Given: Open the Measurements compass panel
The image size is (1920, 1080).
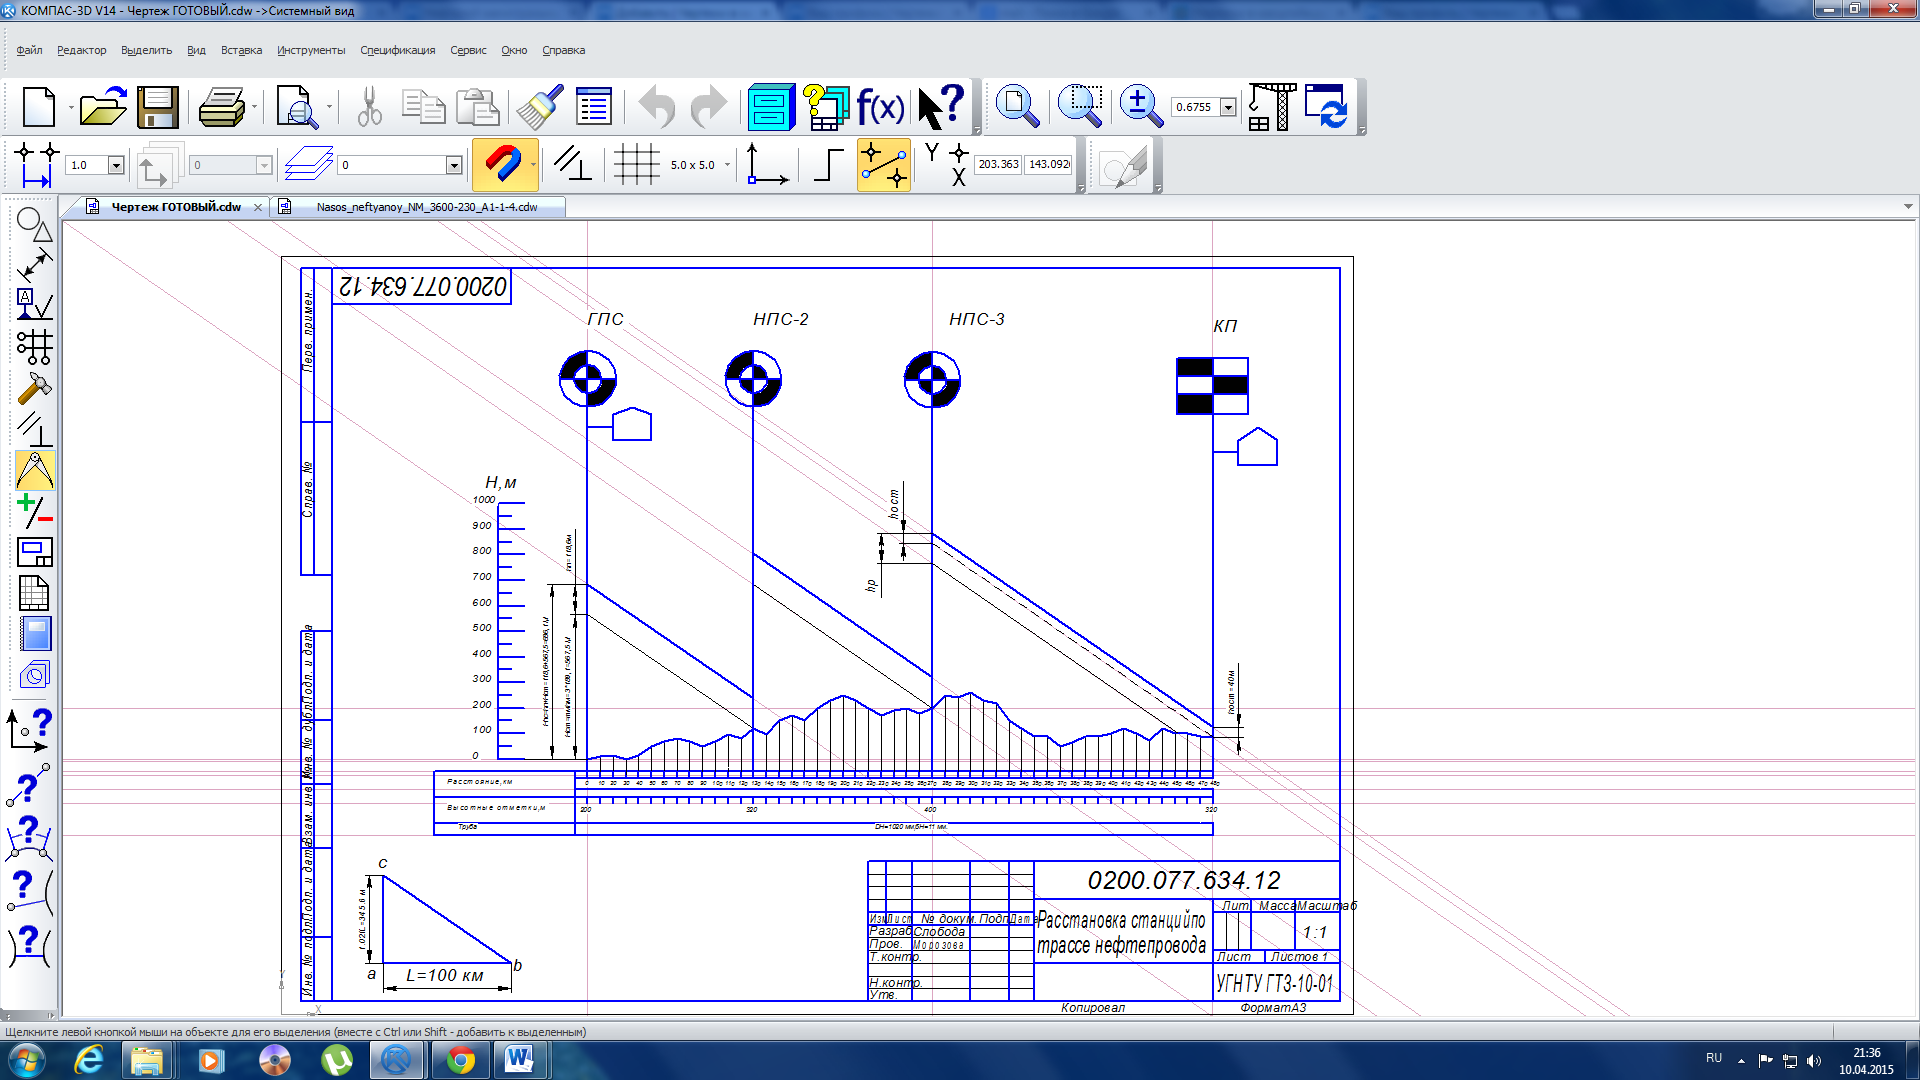Looking at the screenshot, I should [34, 470].
